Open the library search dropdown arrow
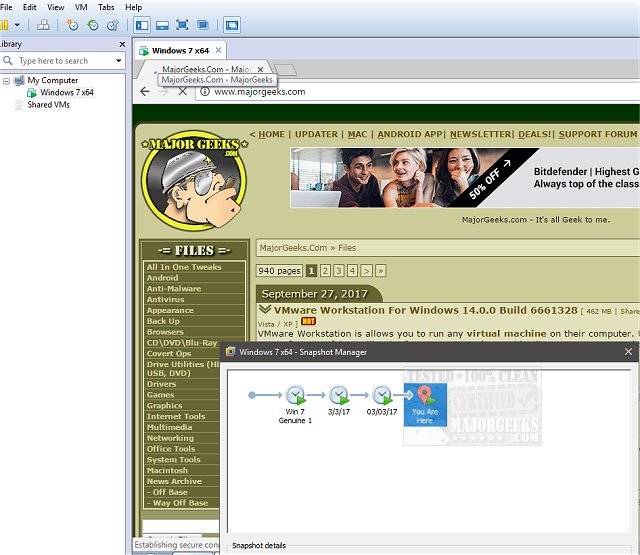The height and width of the screenshot is (555, 640). coord(118,61)
